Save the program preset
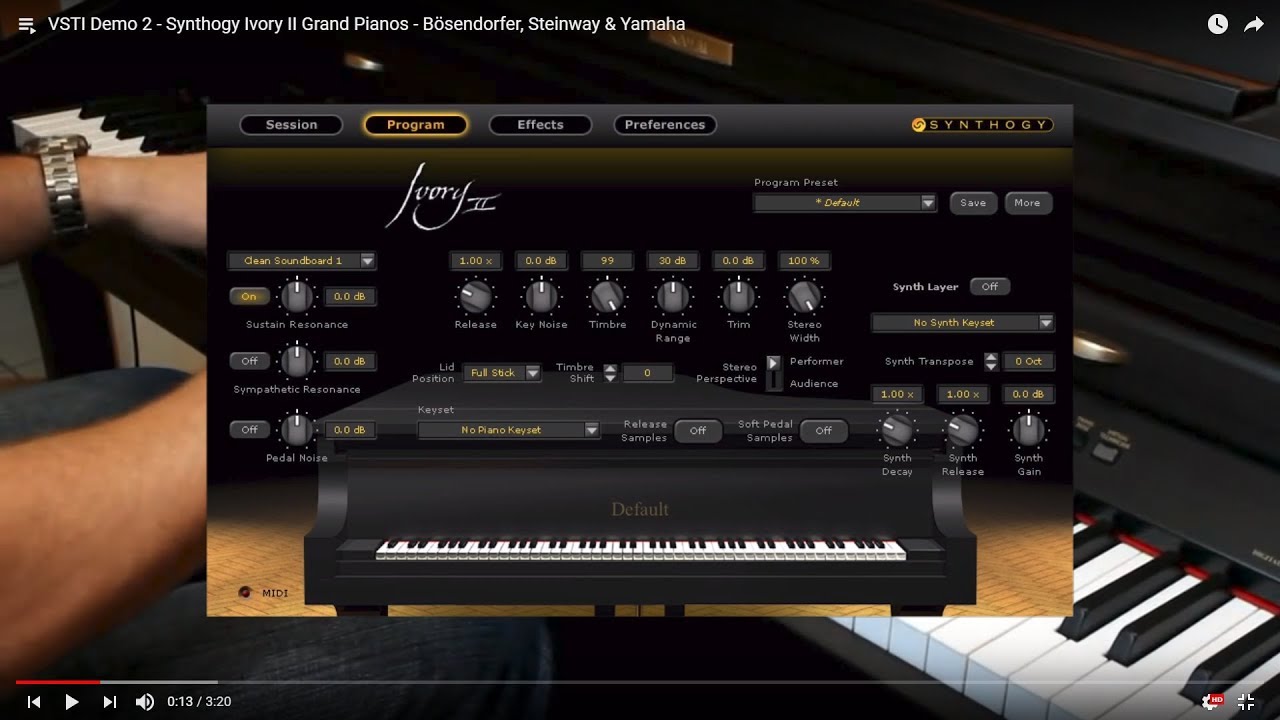This screenshot has height=720, width=1280. pyautogui.click(x=973, y=202)
